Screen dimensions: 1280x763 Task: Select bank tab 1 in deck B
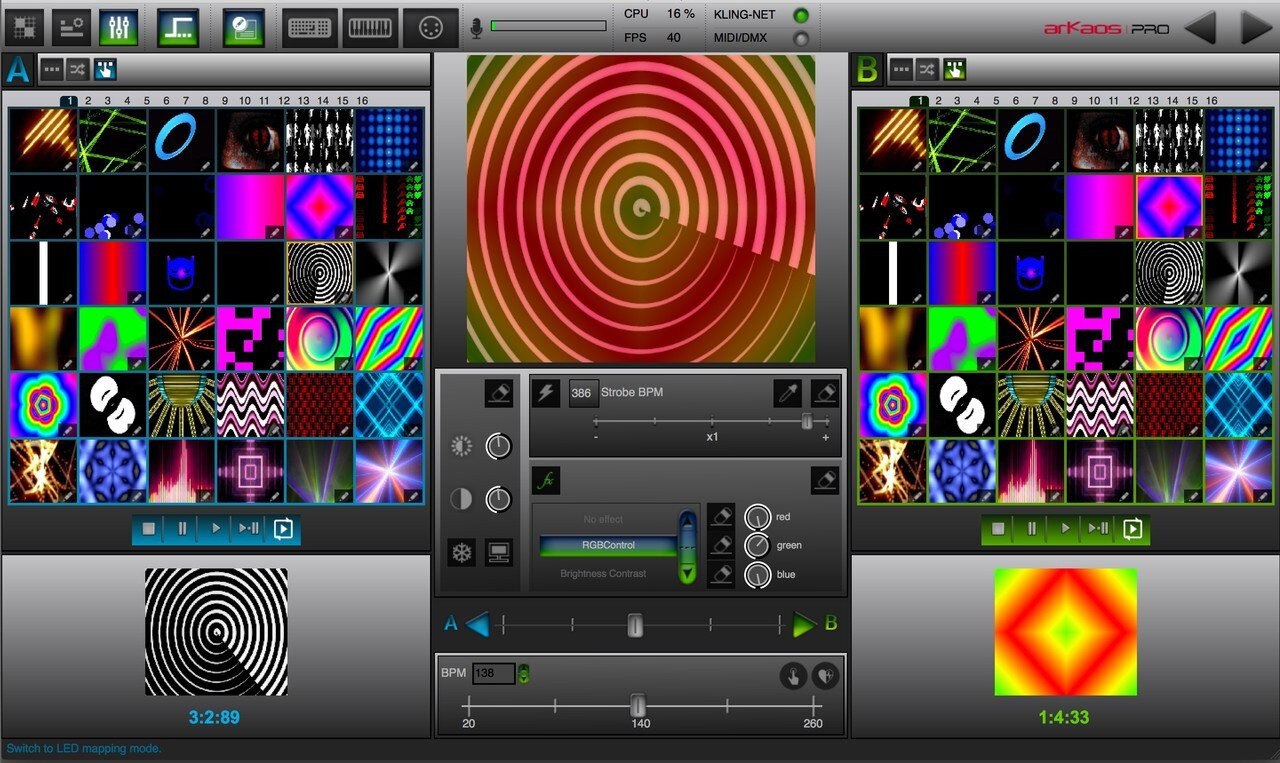(919, 101)
